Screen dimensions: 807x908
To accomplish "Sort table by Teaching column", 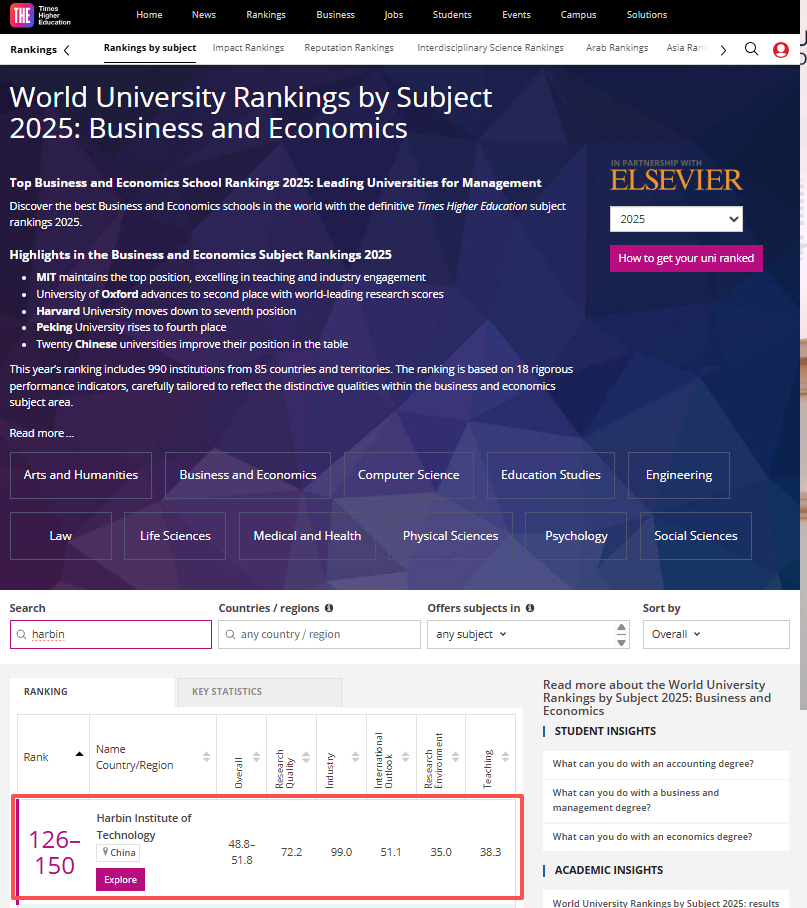I will click(503, 757).
